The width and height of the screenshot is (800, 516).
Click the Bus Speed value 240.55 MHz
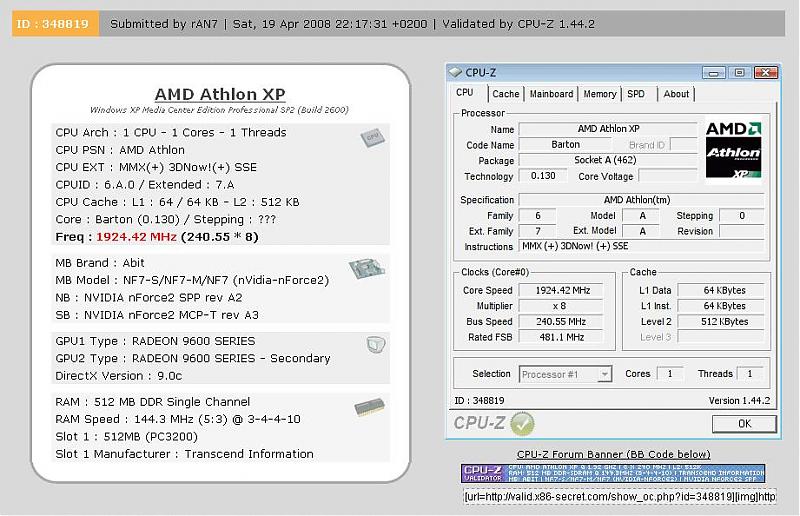tap(561, 322)
